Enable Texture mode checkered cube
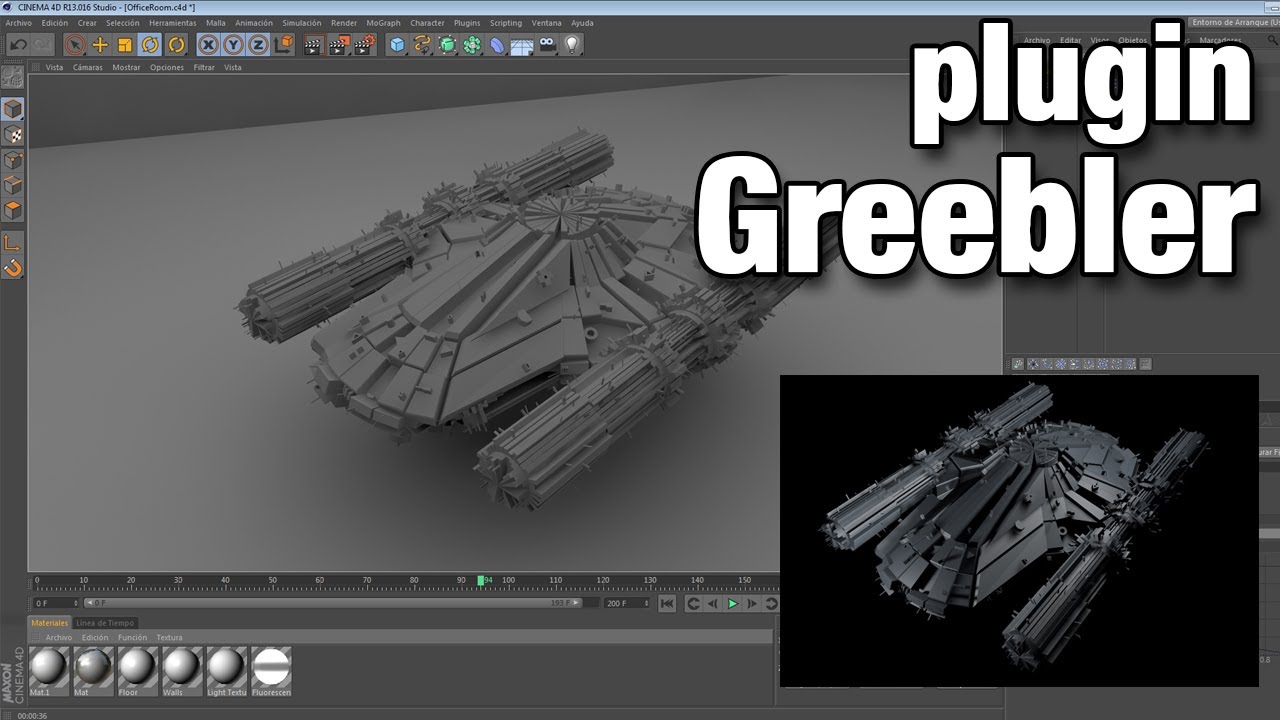 tap(13, 135)
